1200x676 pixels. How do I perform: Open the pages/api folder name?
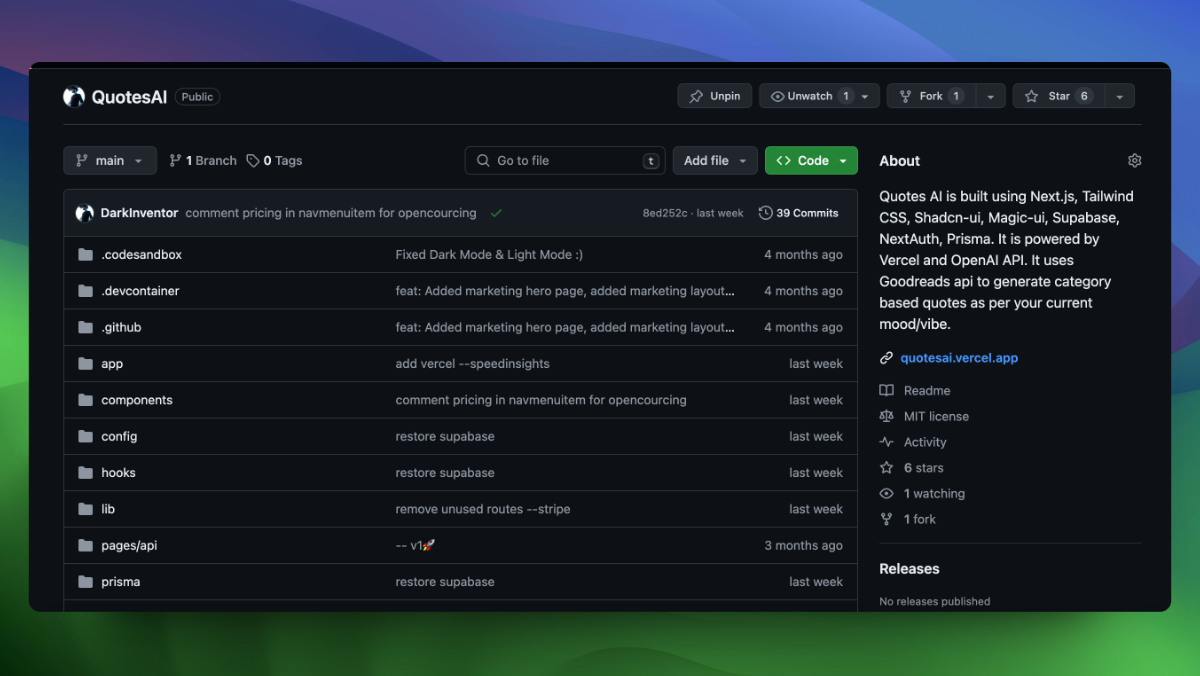click(x=129, y=546)
